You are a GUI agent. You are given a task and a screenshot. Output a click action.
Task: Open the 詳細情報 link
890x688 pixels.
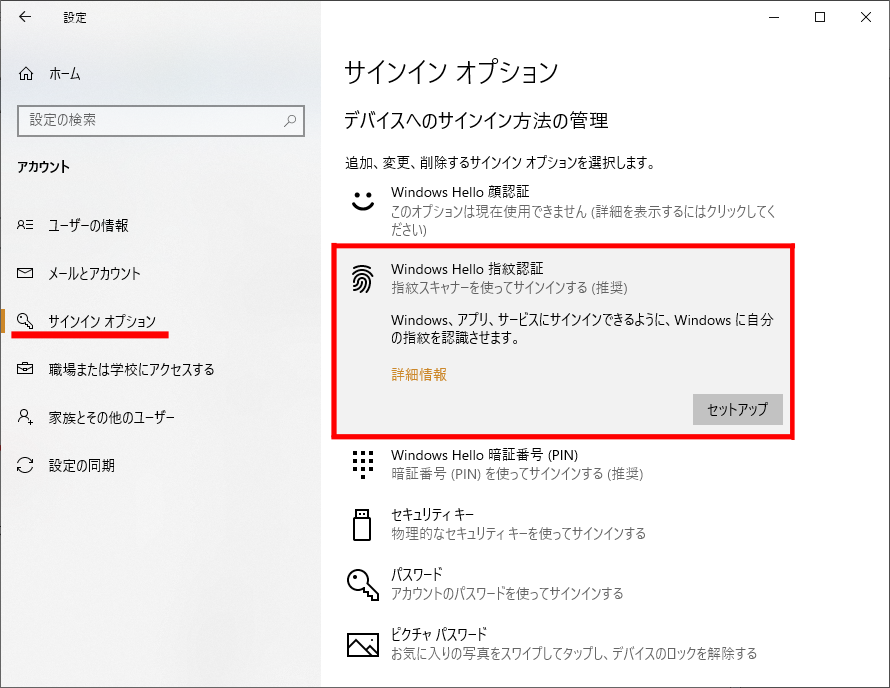coord(419,374)
